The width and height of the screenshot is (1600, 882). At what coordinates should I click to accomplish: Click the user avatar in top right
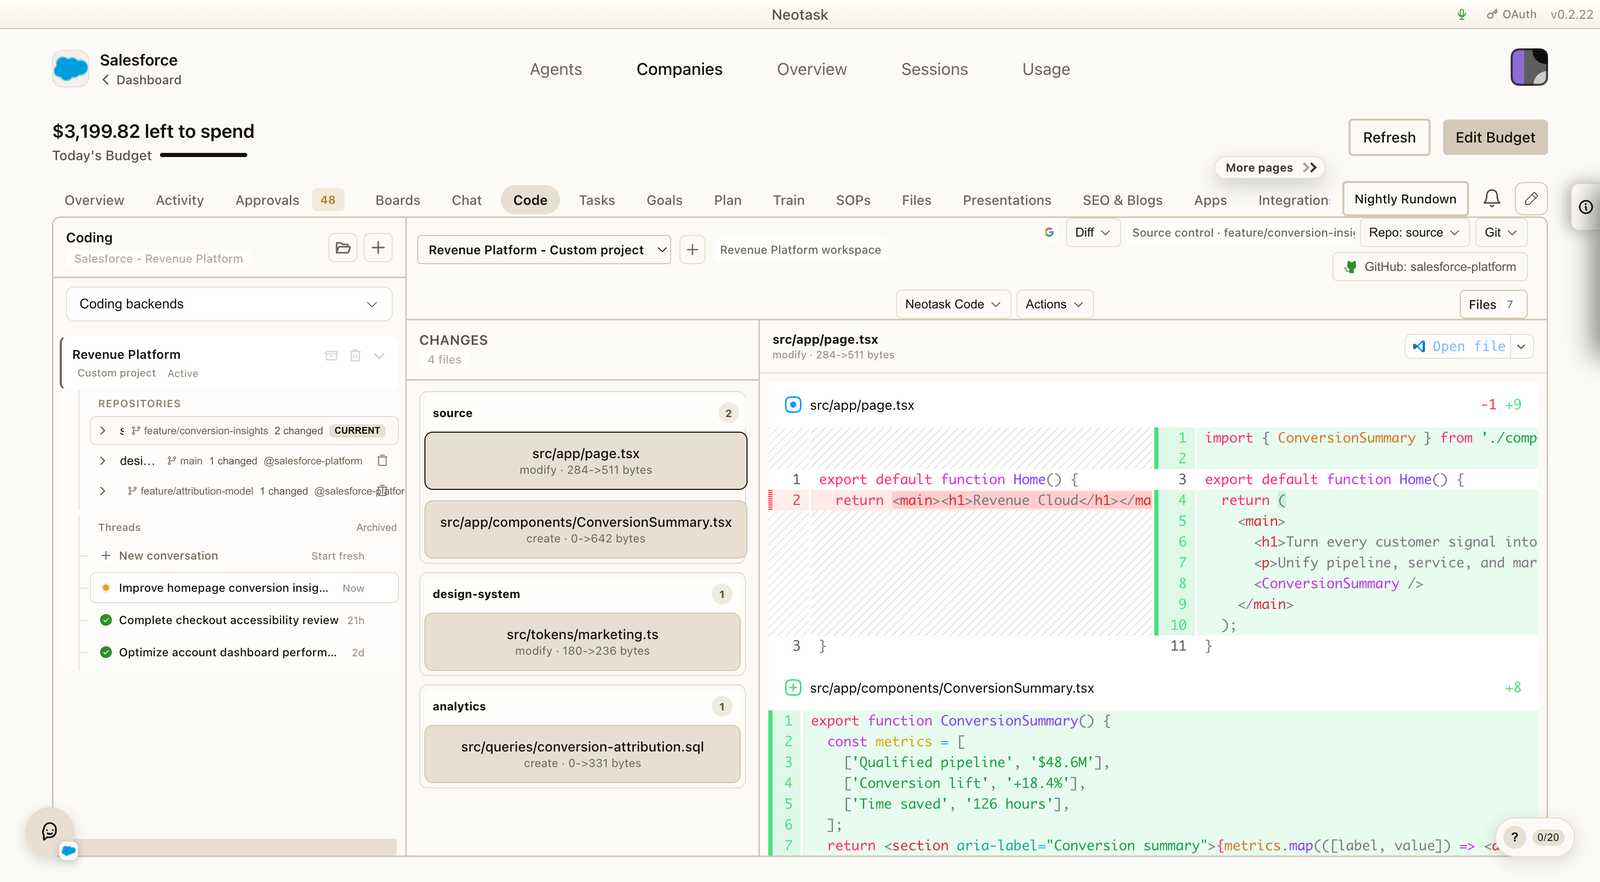(x=1529, y=67)
